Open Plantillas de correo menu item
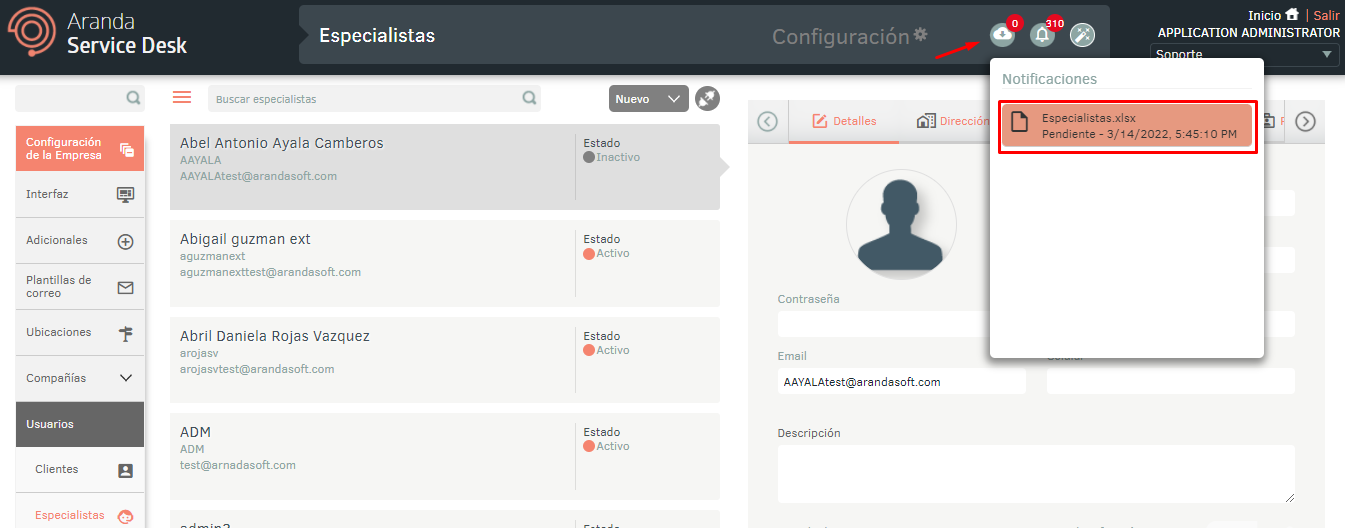 80,287
